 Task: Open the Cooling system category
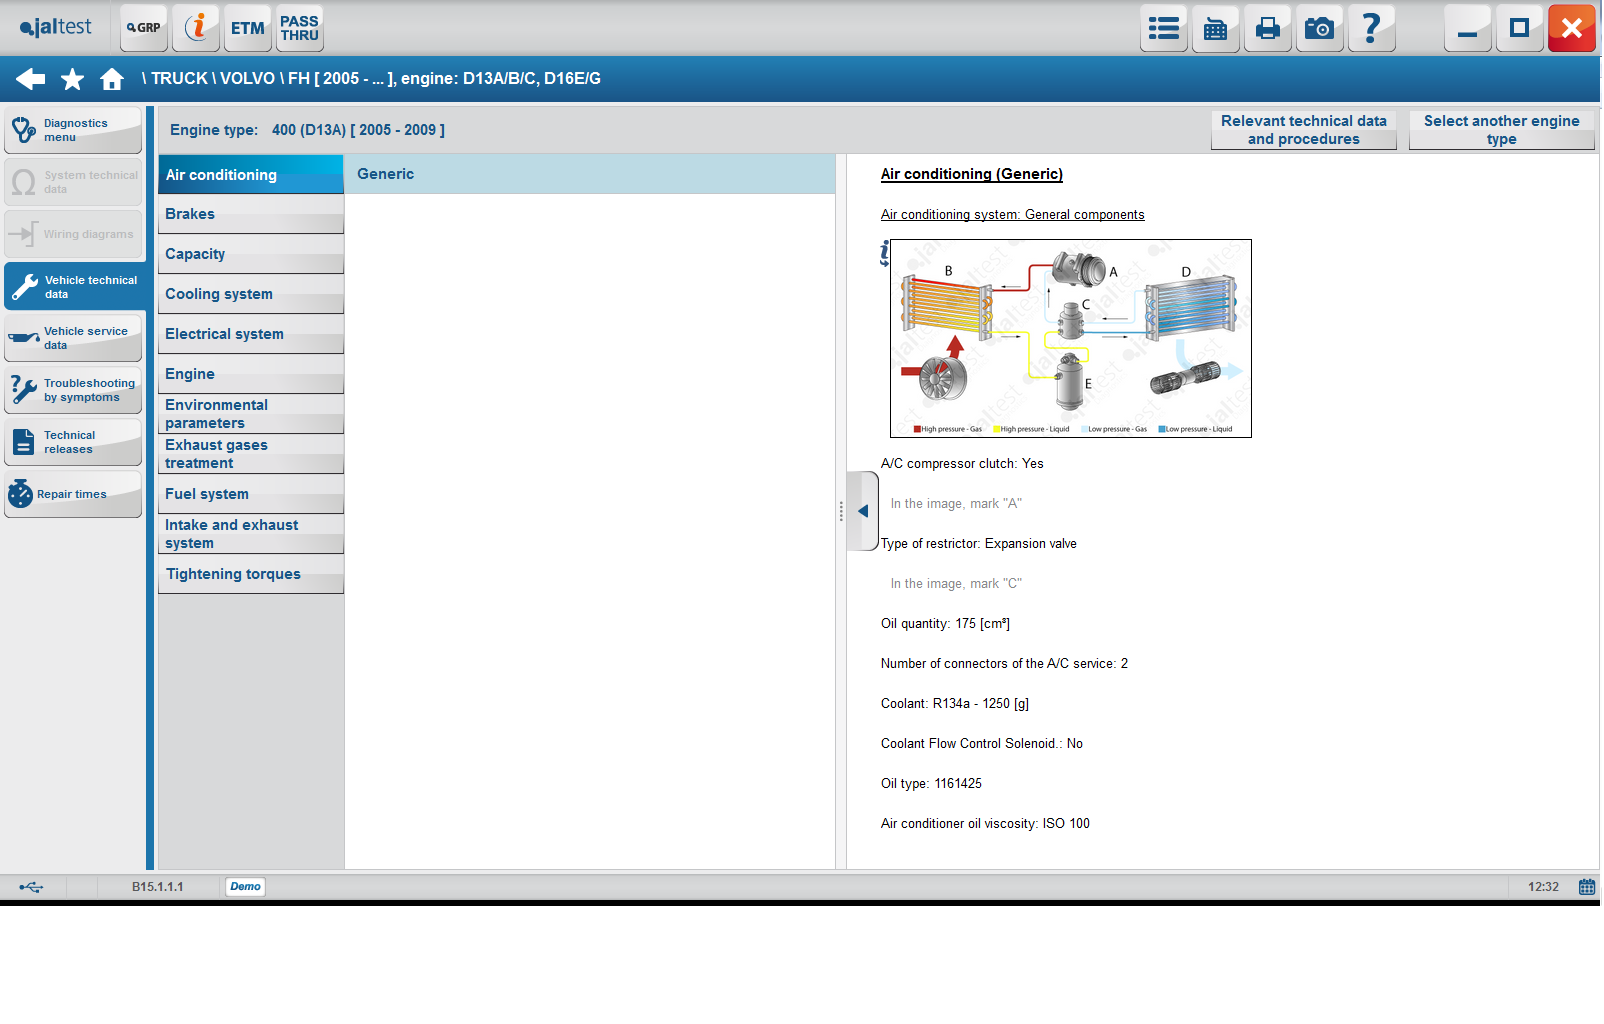[250, 294]
